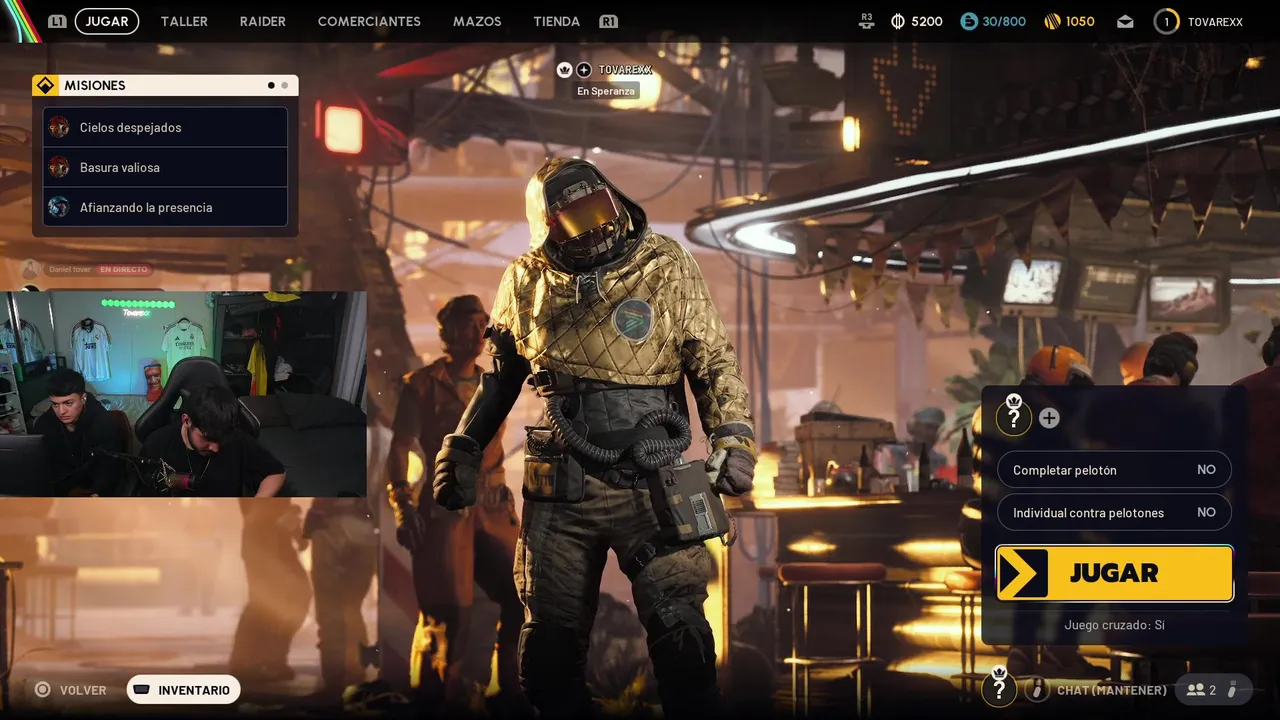Click the R1 next-tab icon

608,21
